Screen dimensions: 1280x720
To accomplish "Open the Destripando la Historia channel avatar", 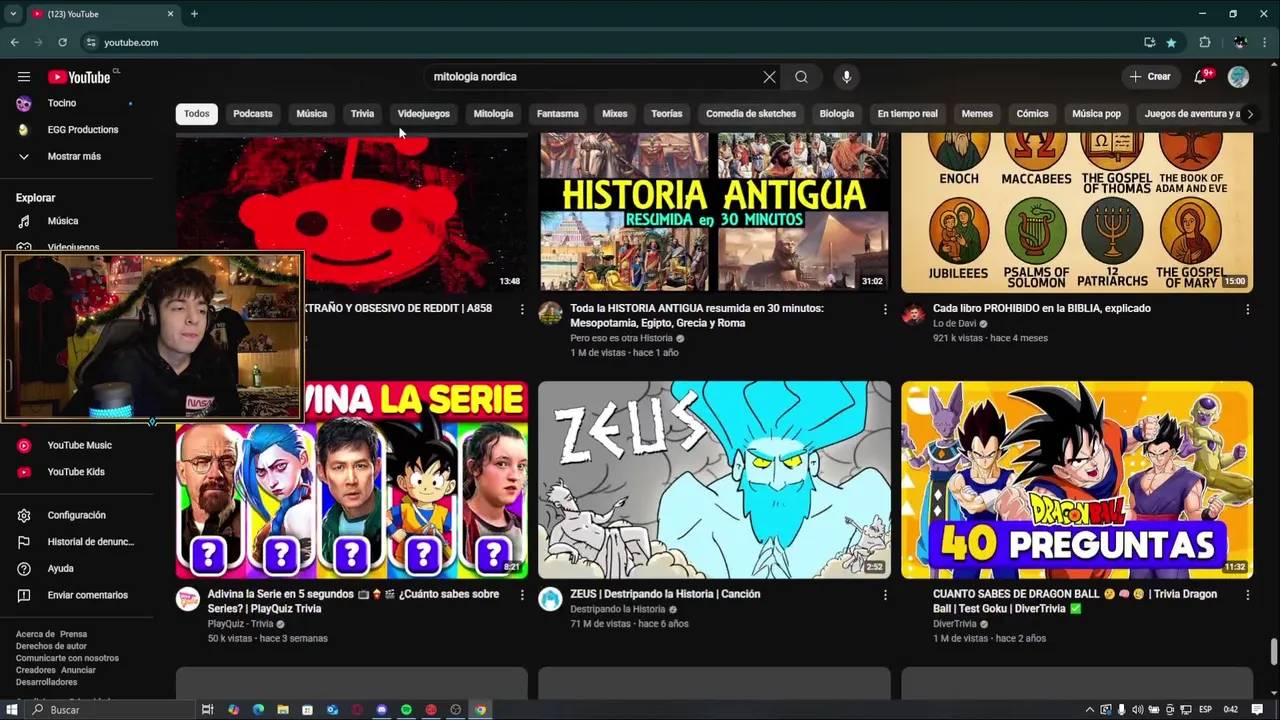I will coord(550,599).
